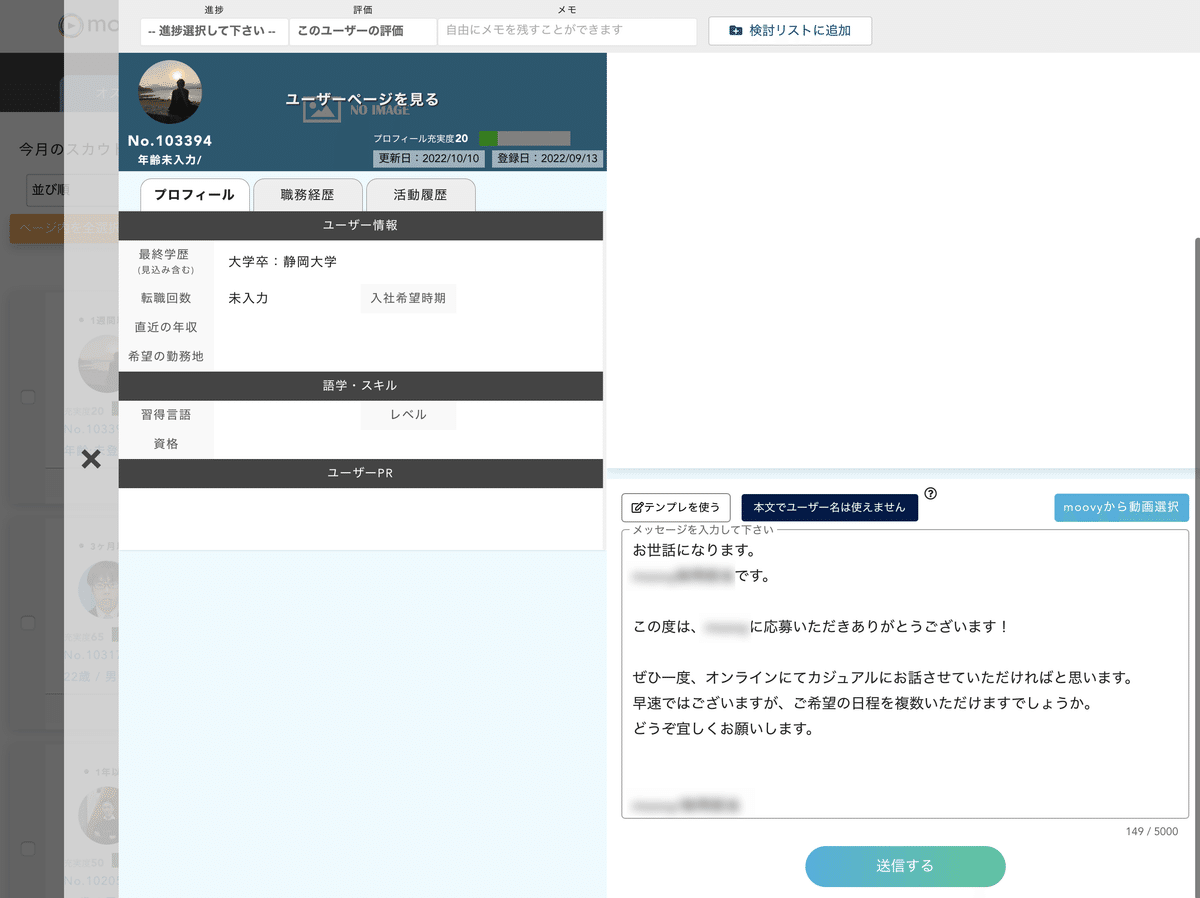Click the 149 / 5000 character counter

pyautogui.click(x=1151, y=831)
